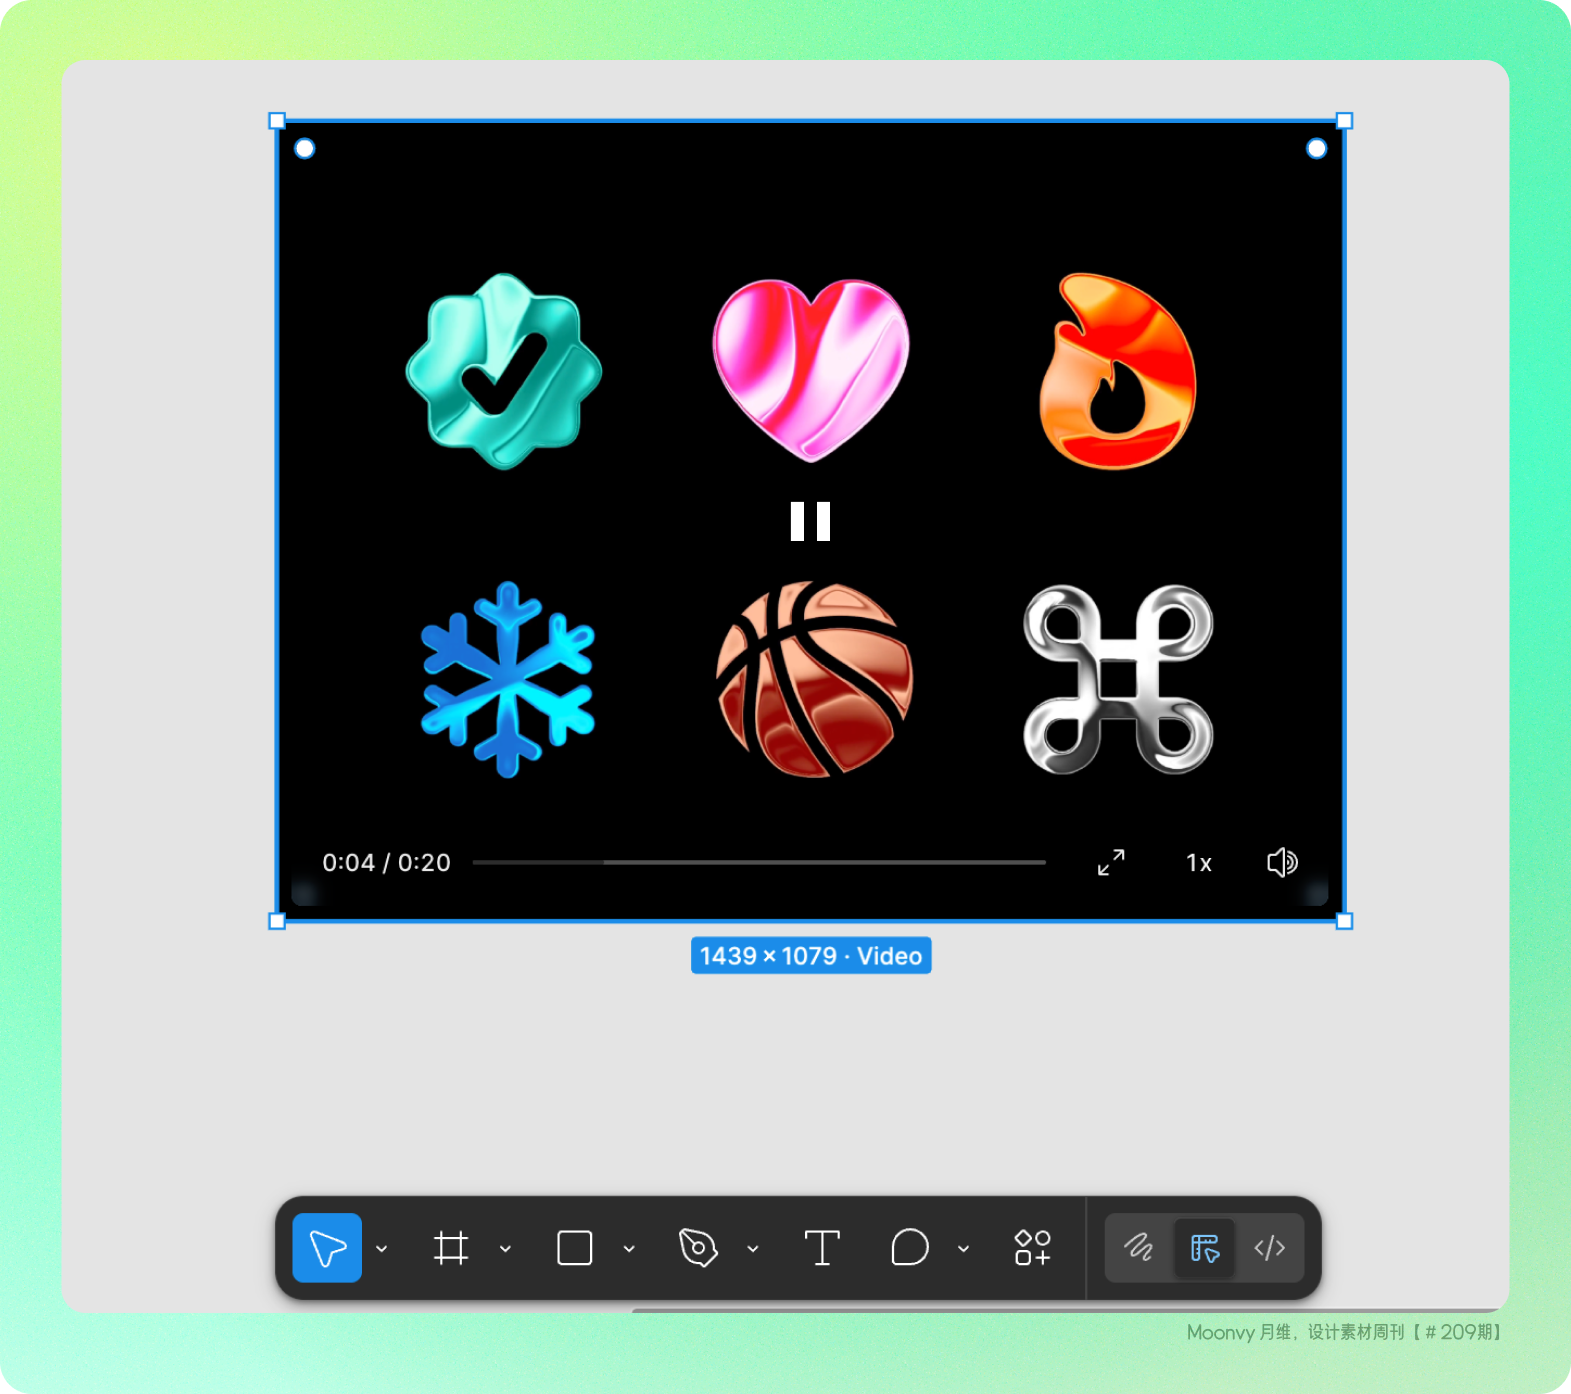Pause the video playback
Screen dimensions: 1571x1394
pos(810,521)
